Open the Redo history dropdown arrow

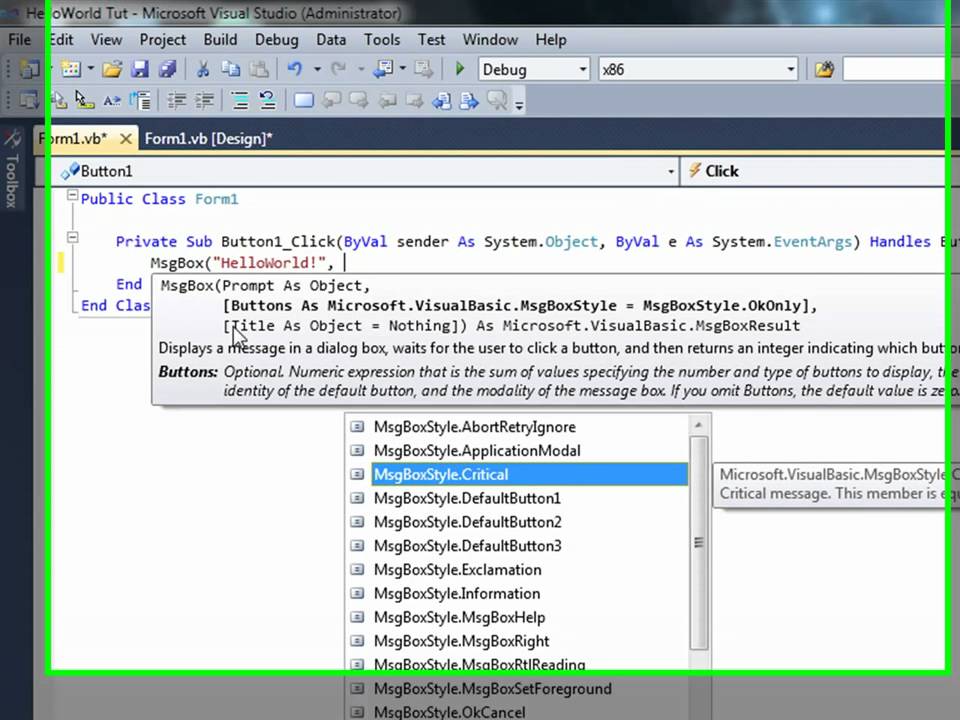click(361, 69)
